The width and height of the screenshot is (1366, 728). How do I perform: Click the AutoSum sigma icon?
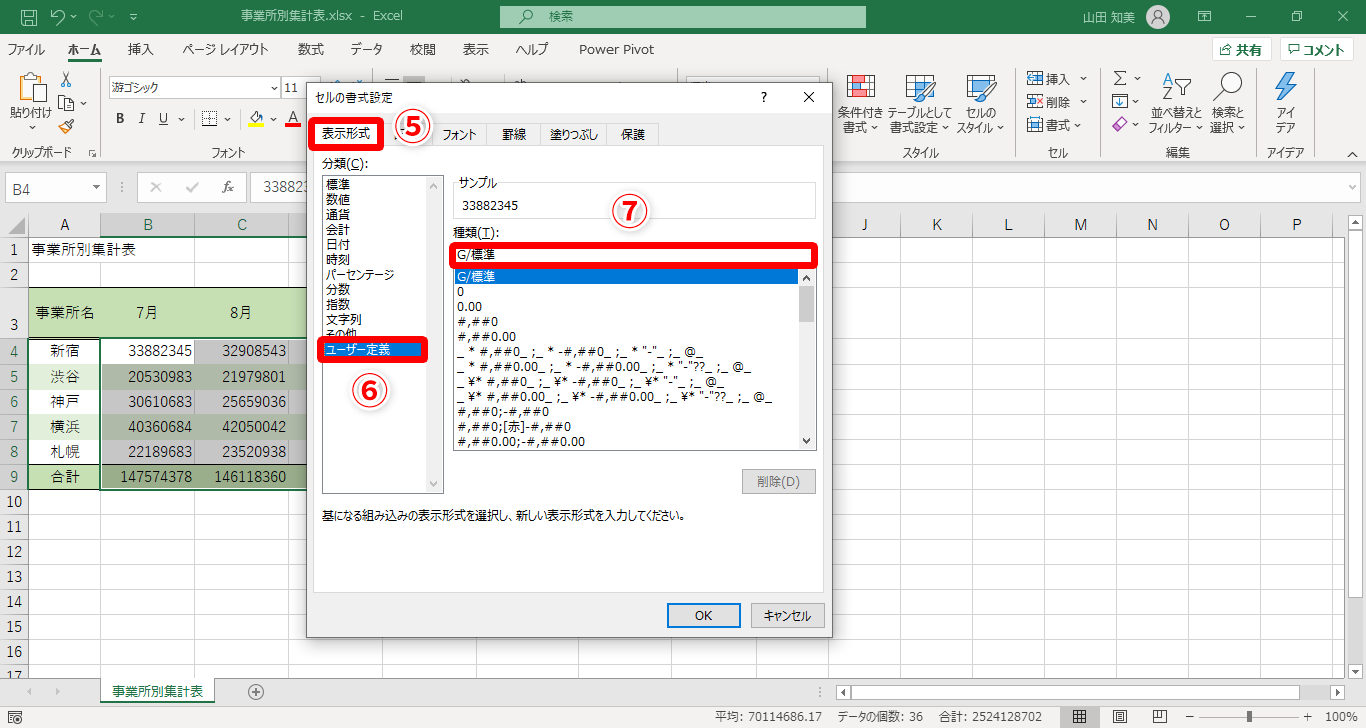tap(1120, 78)
